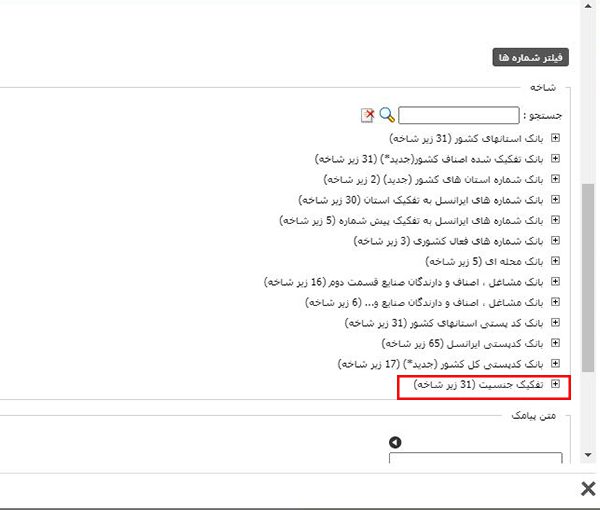Clear search with the red X document icon
The image size is (600, 510).
[368, 115]
